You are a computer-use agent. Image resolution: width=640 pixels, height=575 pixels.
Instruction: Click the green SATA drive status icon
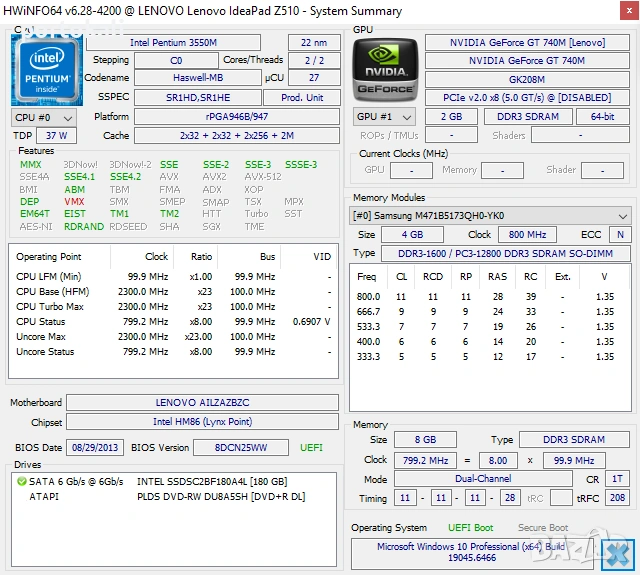(x=22, y=481)
